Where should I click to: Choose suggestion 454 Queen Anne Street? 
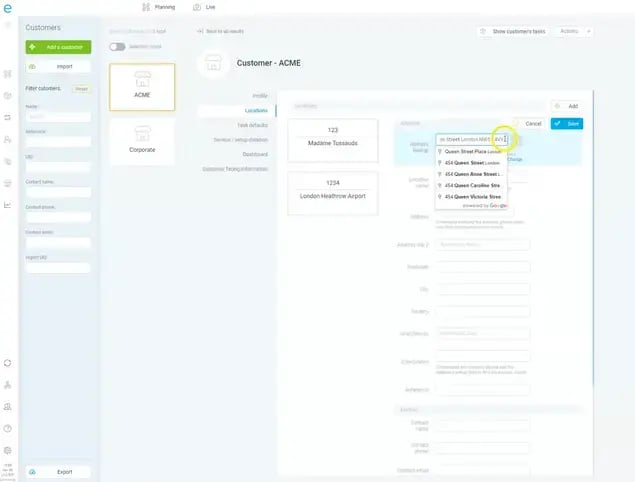click(x=472, y=174)
